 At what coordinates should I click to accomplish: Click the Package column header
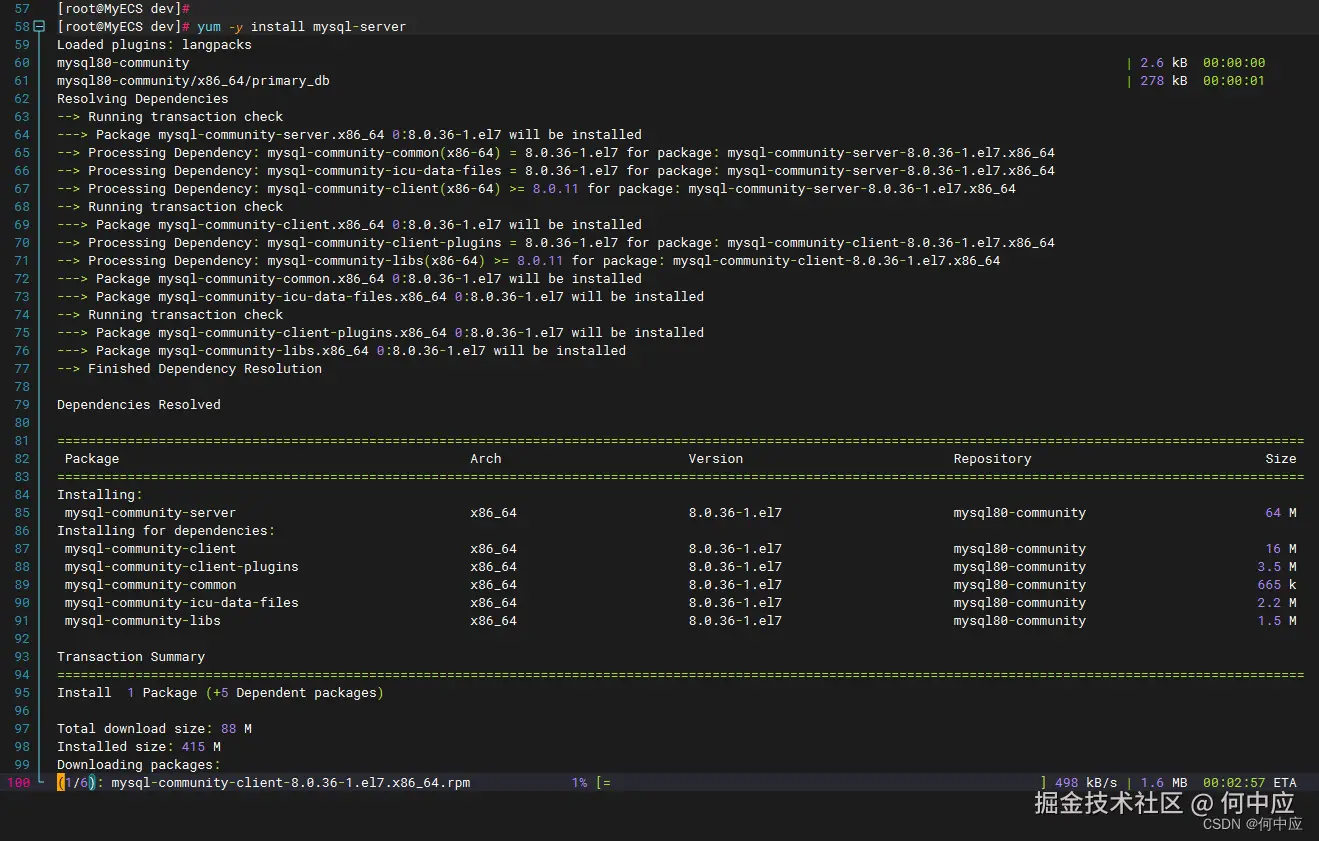pyautogui.click(x=92, y=459)
